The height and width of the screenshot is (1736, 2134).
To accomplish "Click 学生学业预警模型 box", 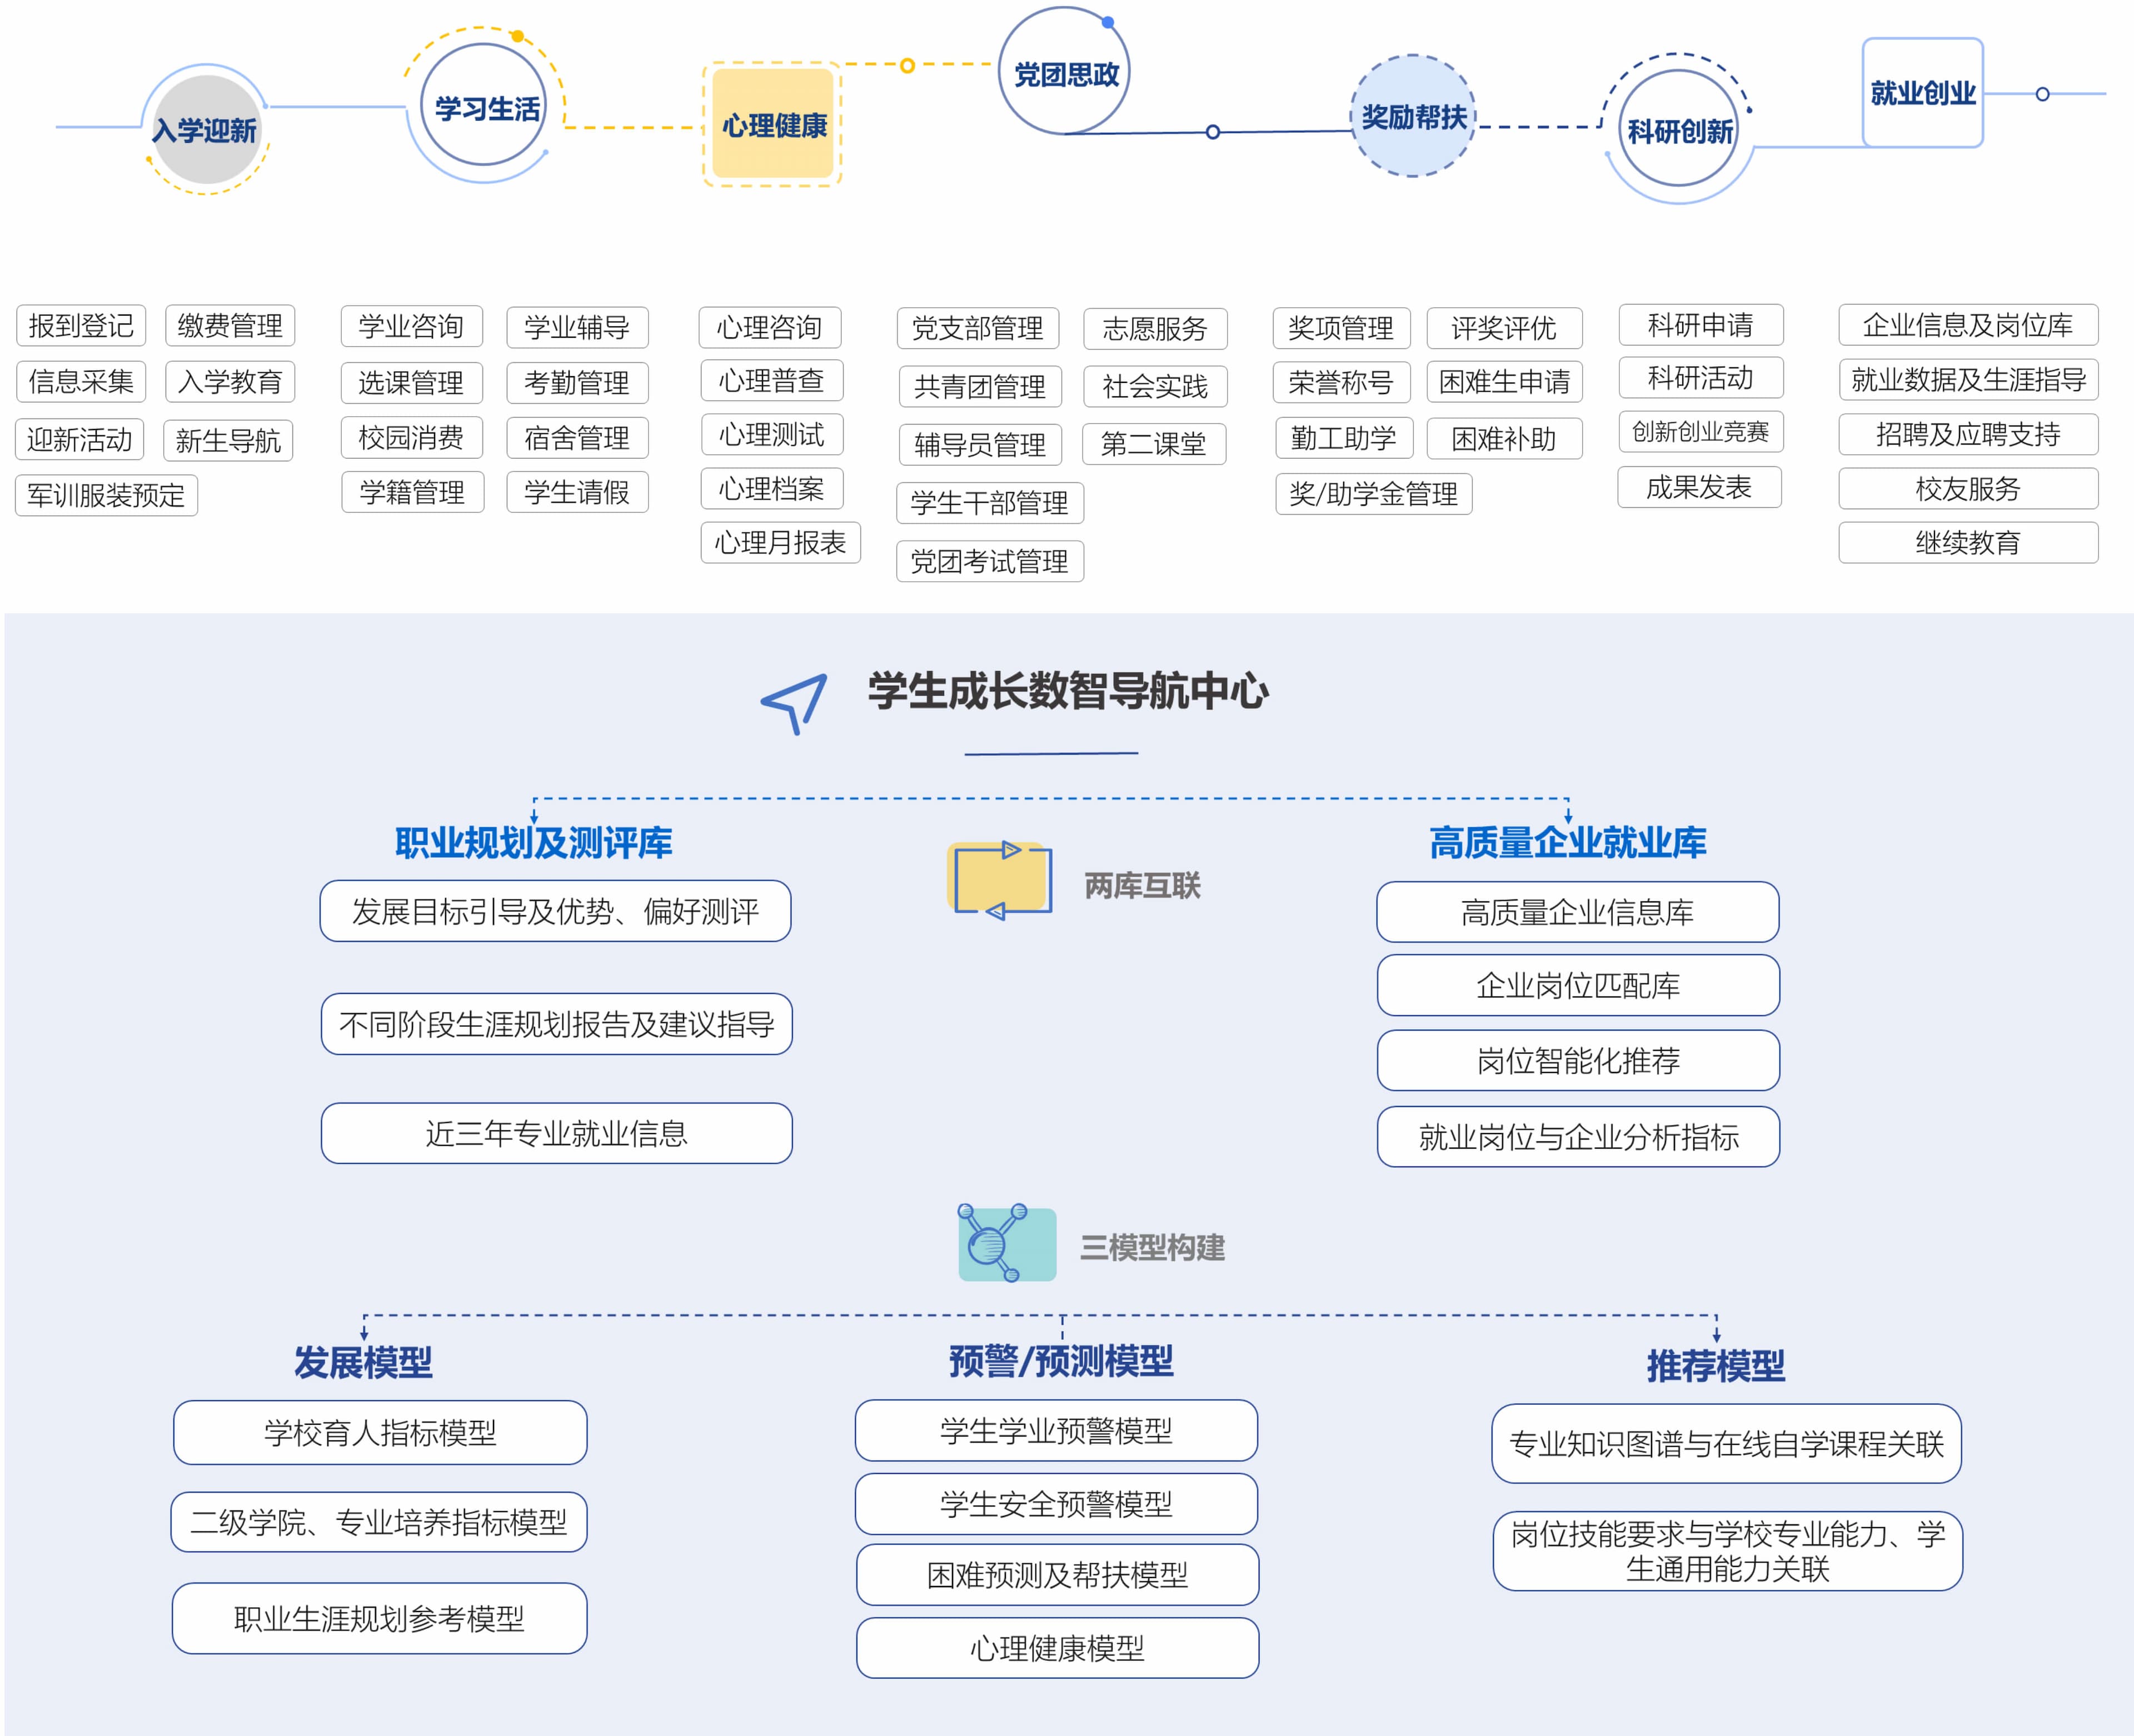I will (x=1056, y=1431).
